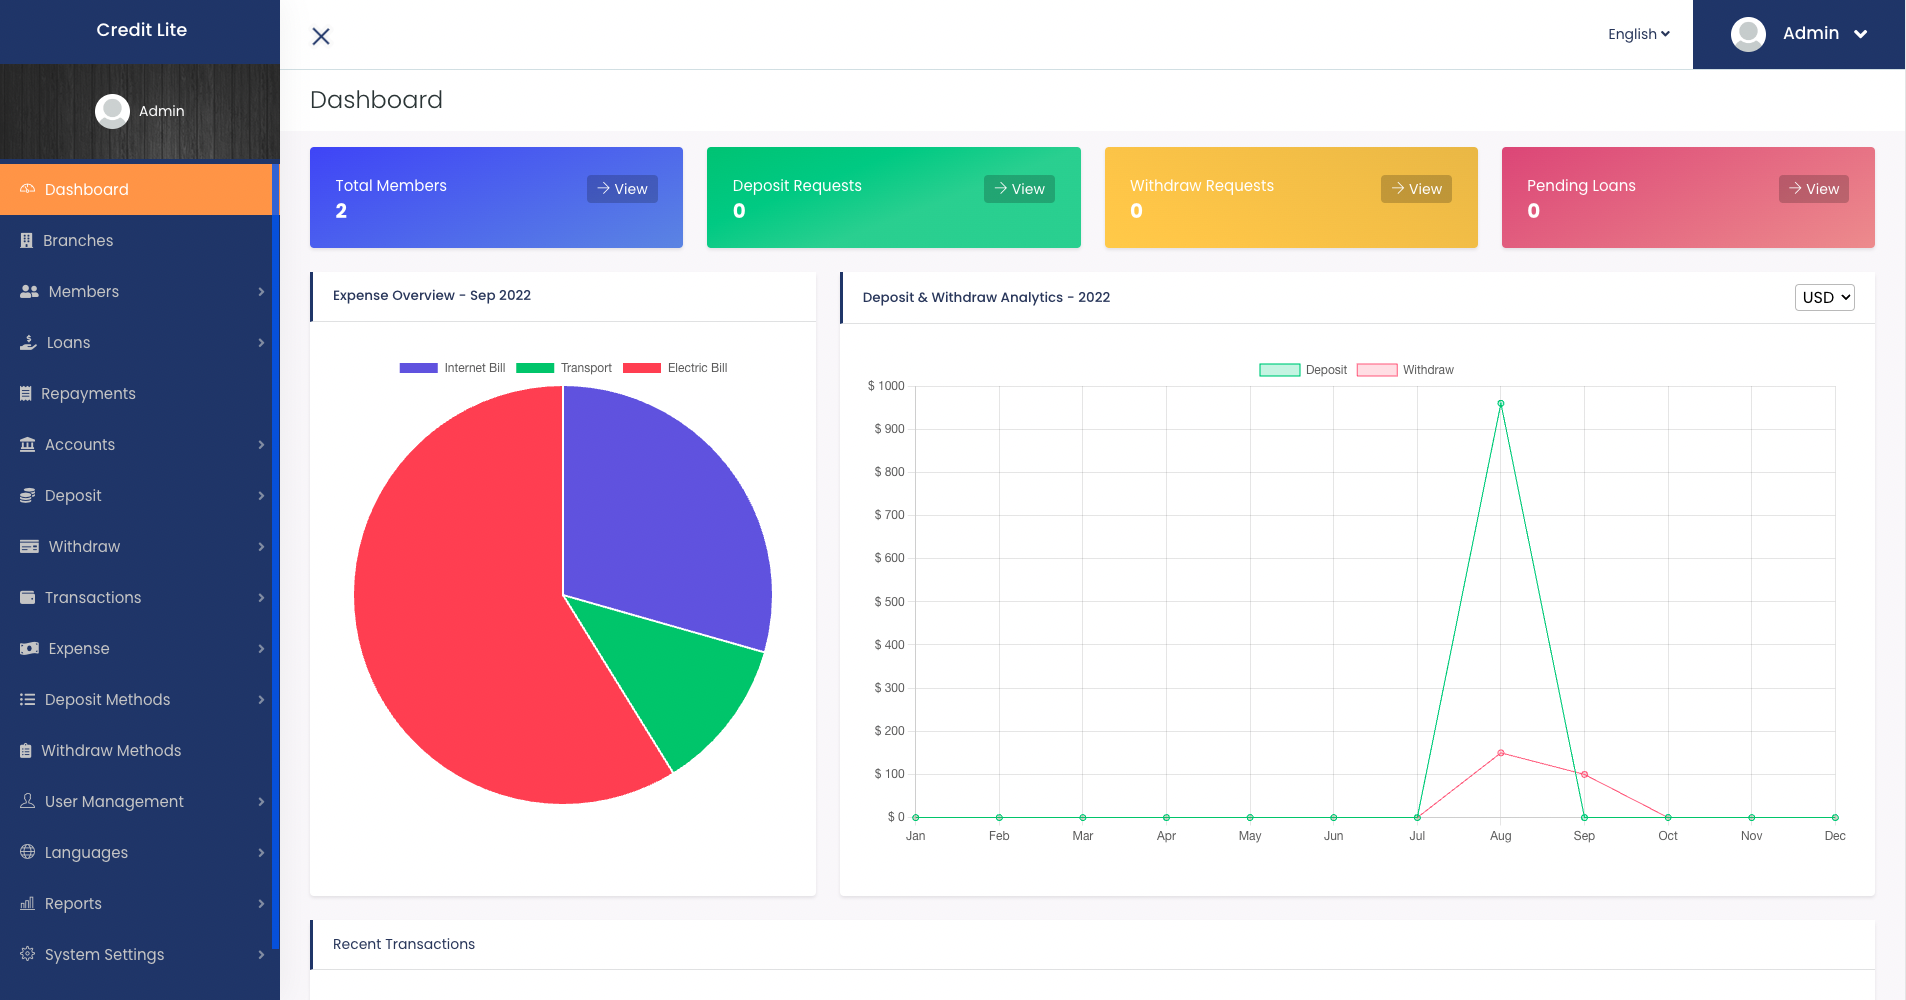Open the USD currency dropdown
The width and height of the screenshot is (1906, 1000).
[1825, 297]
